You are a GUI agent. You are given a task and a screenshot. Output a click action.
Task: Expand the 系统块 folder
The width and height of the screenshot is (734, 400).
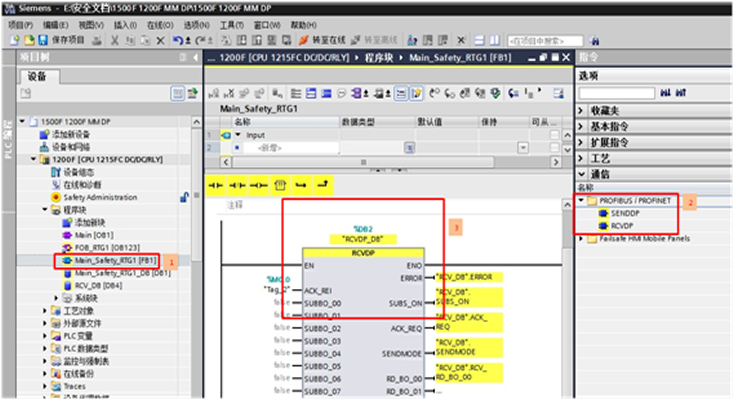click(56, 298)
